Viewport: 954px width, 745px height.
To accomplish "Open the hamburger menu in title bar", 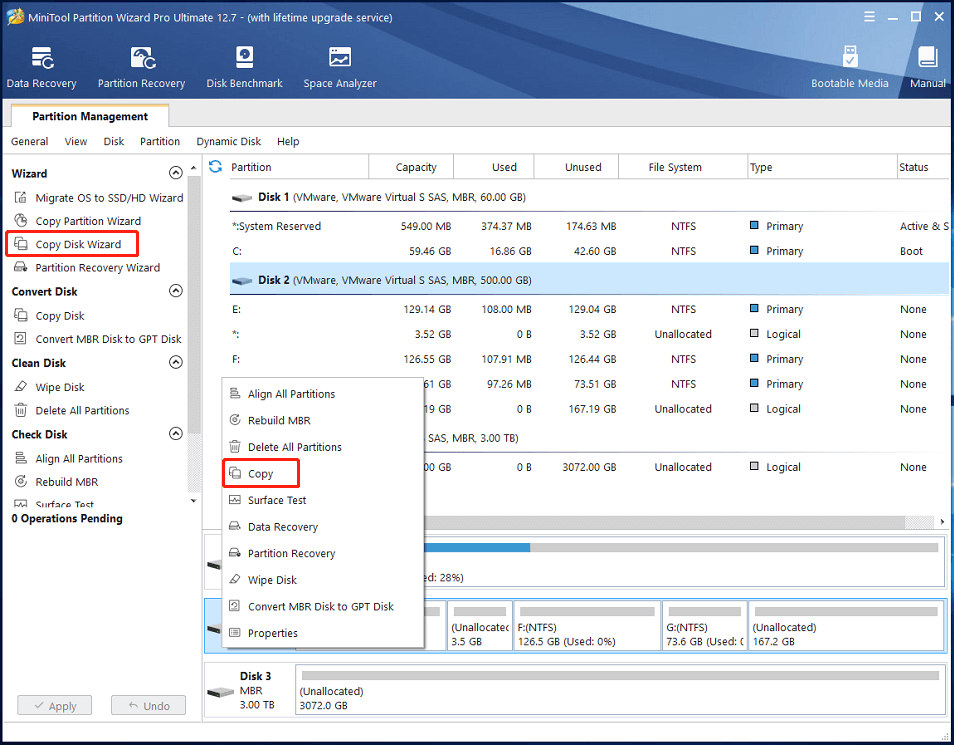I will tap(869, 17).
